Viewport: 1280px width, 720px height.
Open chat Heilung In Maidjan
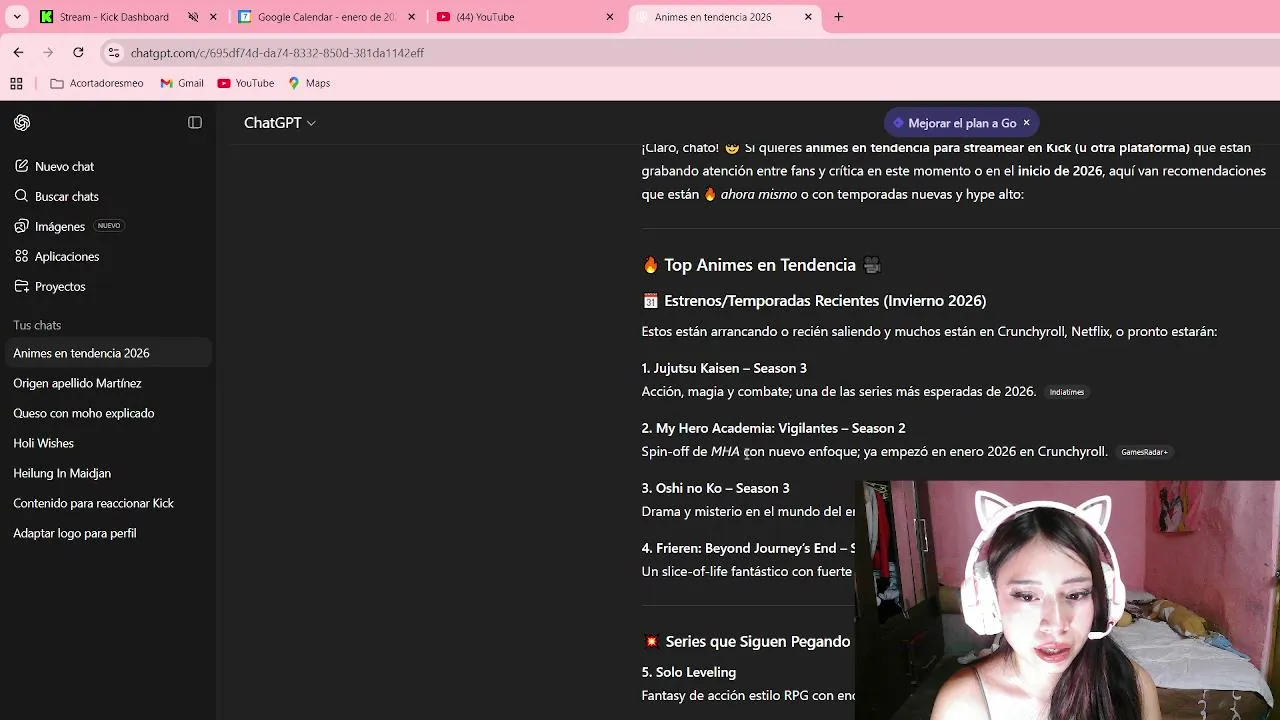click(106, 473)
